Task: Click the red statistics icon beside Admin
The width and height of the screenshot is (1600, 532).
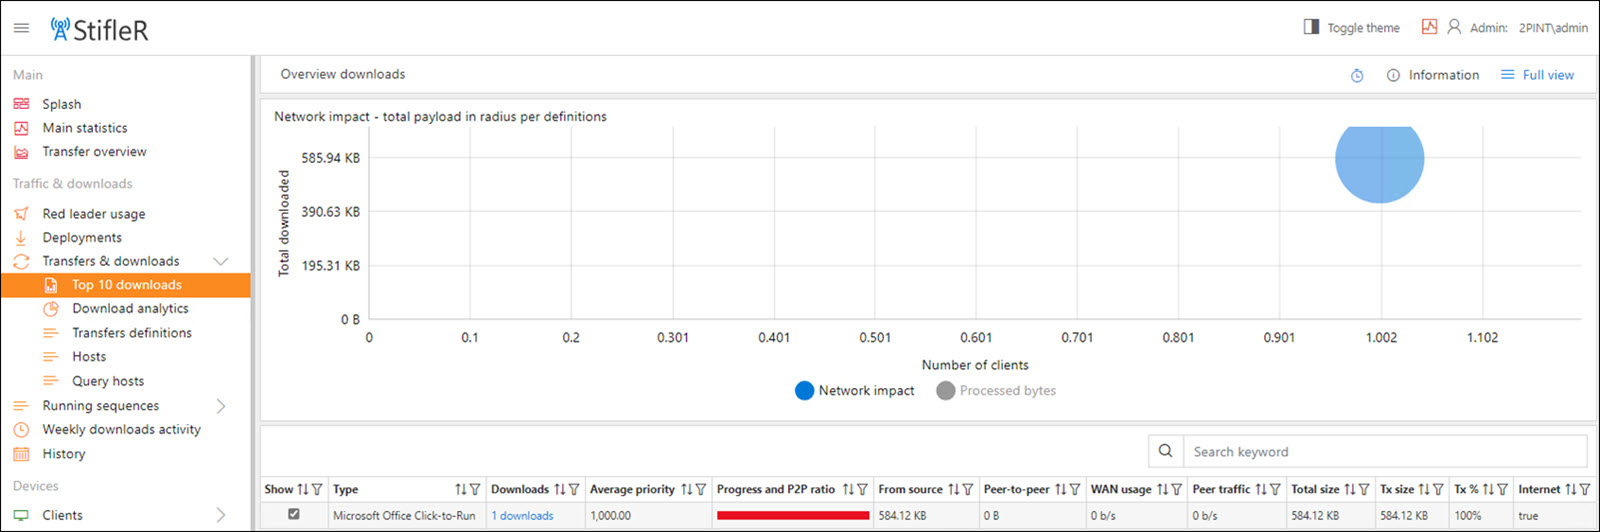Action: tap(1429, 27)
